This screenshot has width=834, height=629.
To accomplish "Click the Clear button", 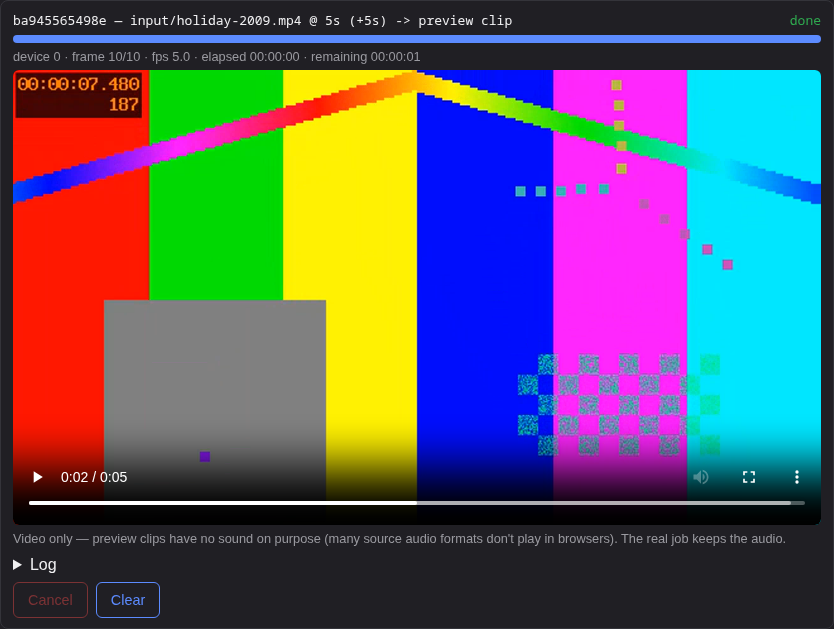I will (x=128, y=600).
